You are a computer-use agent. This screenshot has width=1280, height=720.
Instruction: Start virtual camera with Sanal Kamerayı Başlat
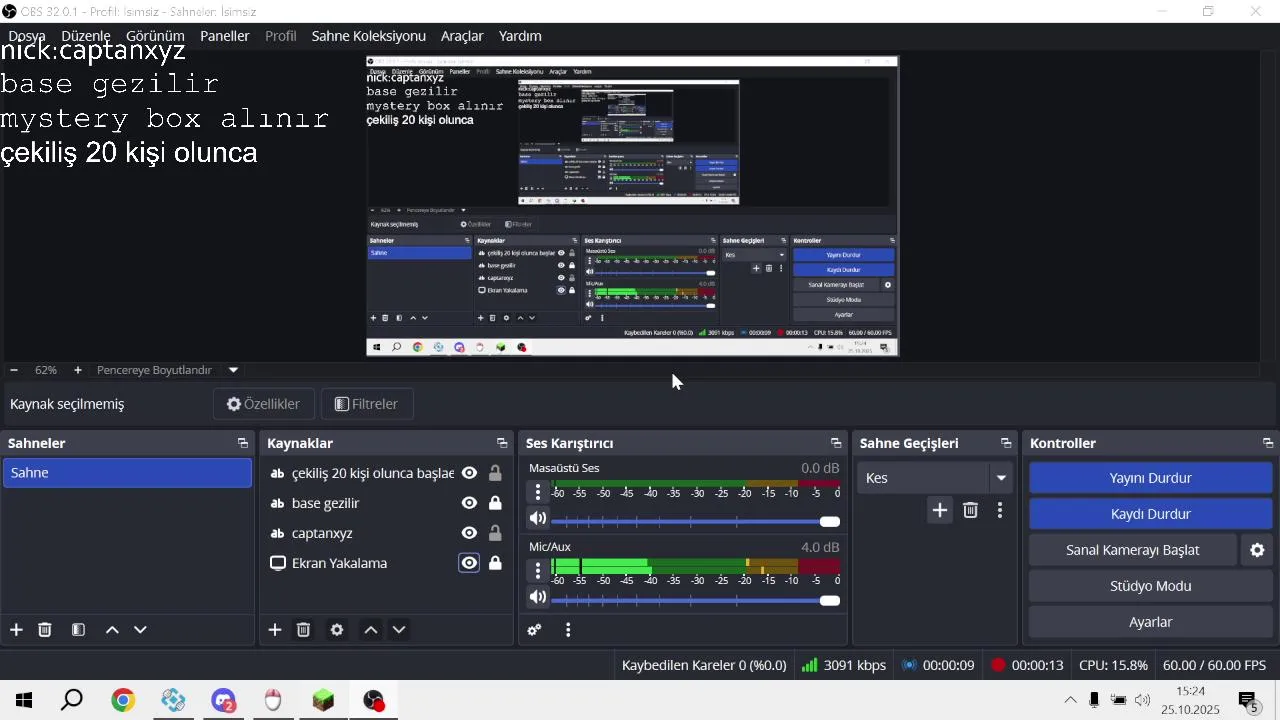[x=1133, y=550]
